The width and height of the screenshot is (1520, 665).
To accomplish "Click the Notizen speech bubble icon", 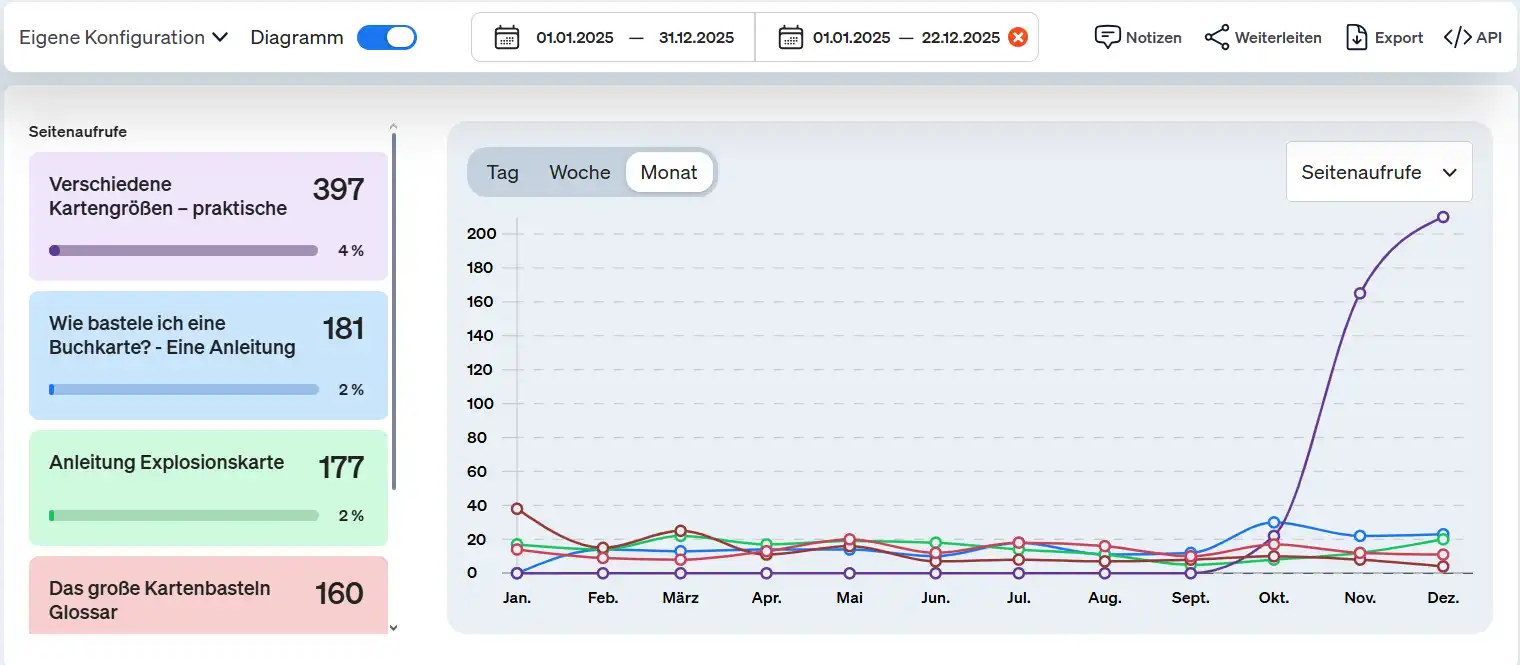I will [1108, 38].
